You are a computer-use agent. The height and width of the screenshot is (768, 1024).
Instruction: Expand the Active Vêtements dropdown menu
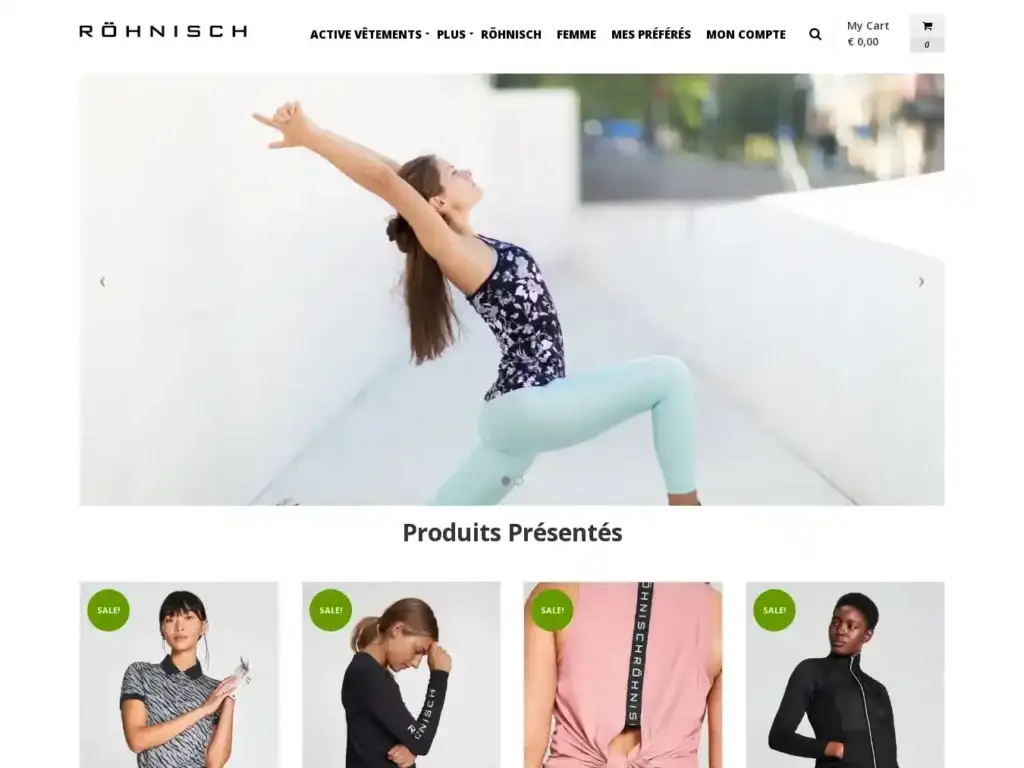tap(369, 35)
